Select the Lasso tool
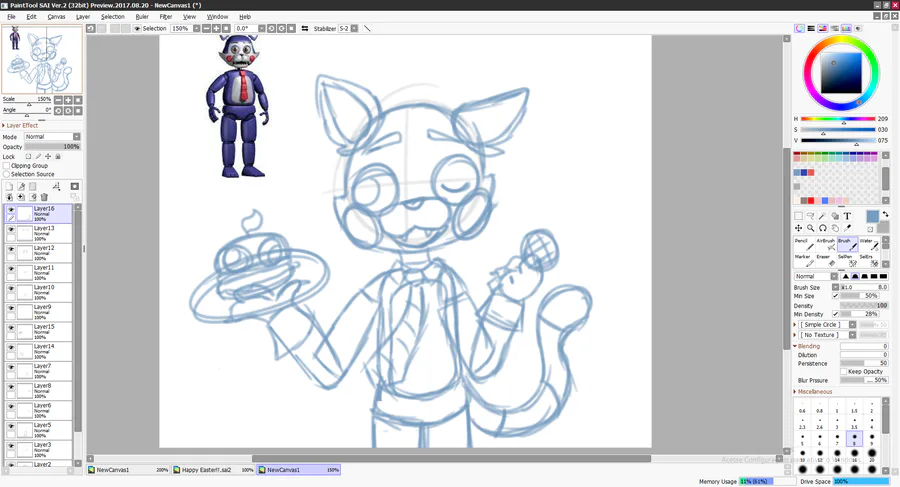This screenshot has width=900, height=487. point(810,217)
